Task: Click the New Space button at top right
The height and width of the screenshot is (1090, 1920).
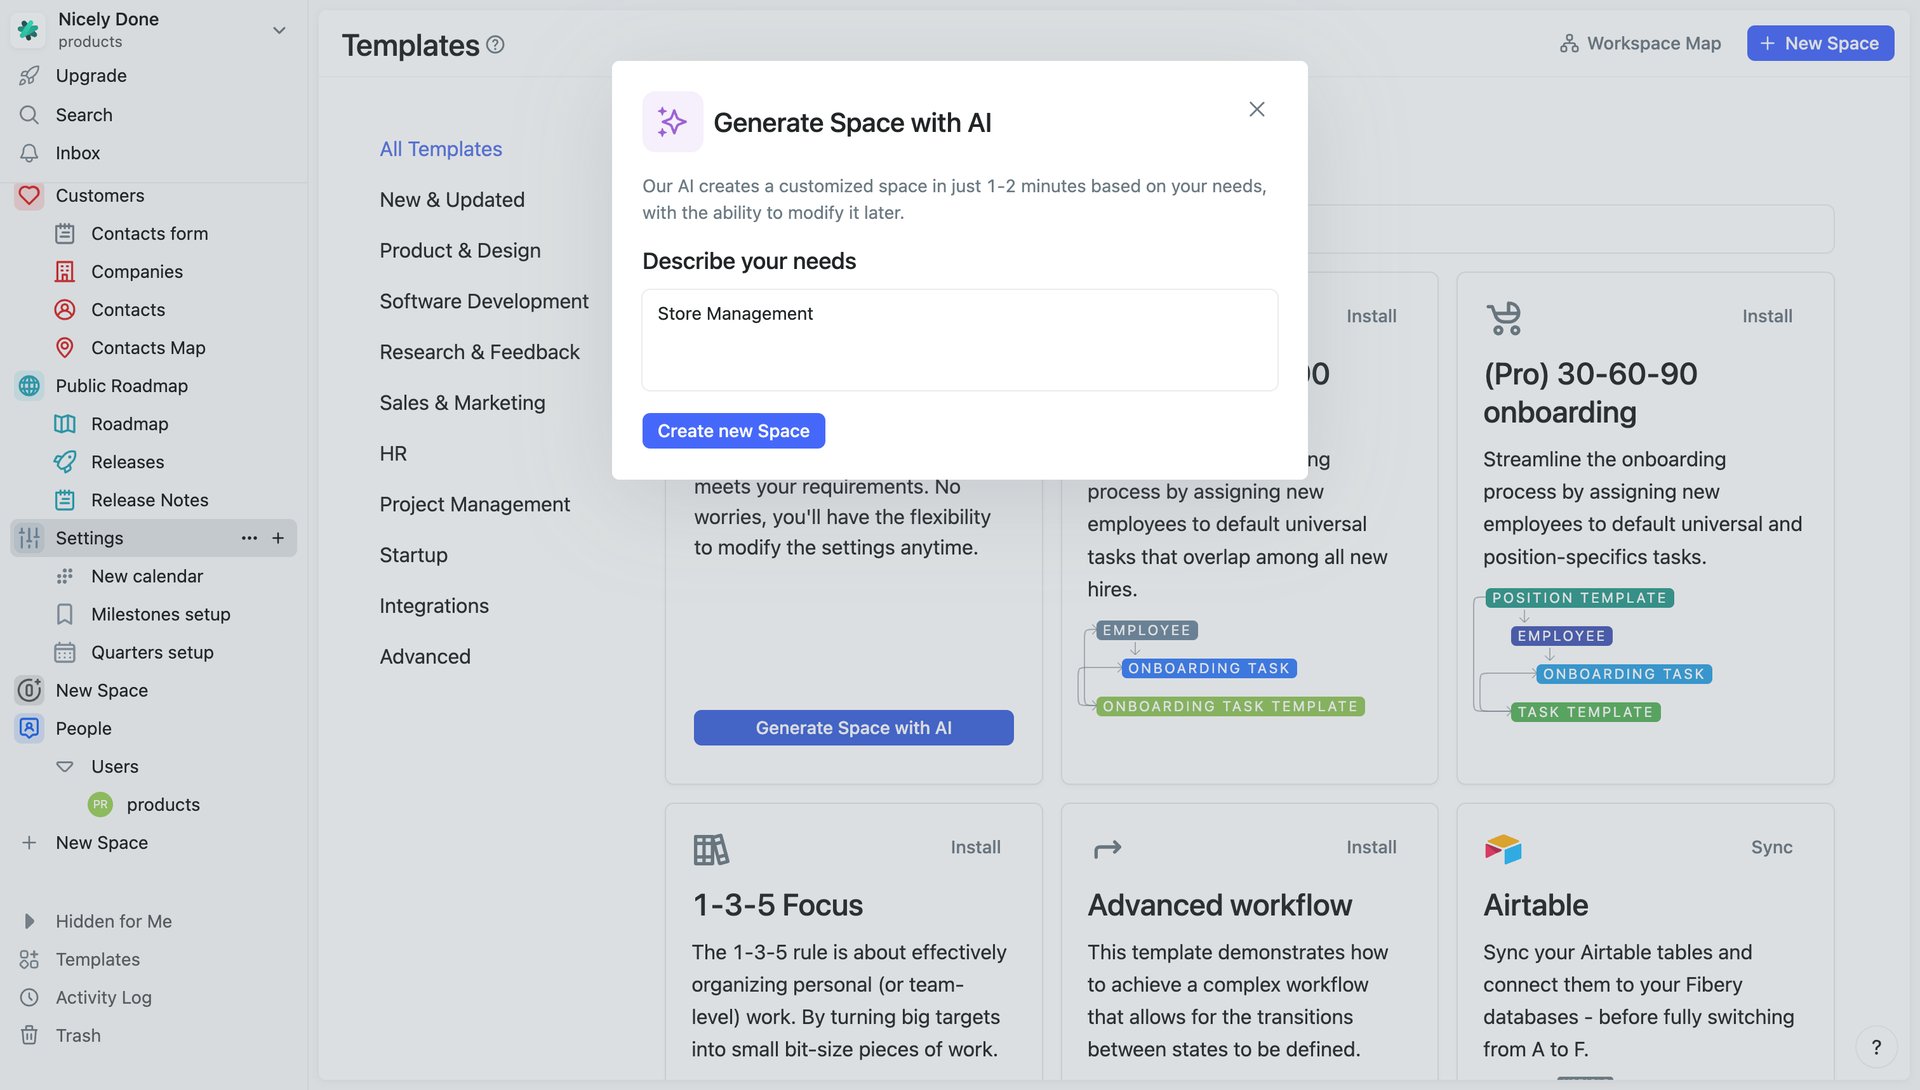Action: click(1819, 43)
